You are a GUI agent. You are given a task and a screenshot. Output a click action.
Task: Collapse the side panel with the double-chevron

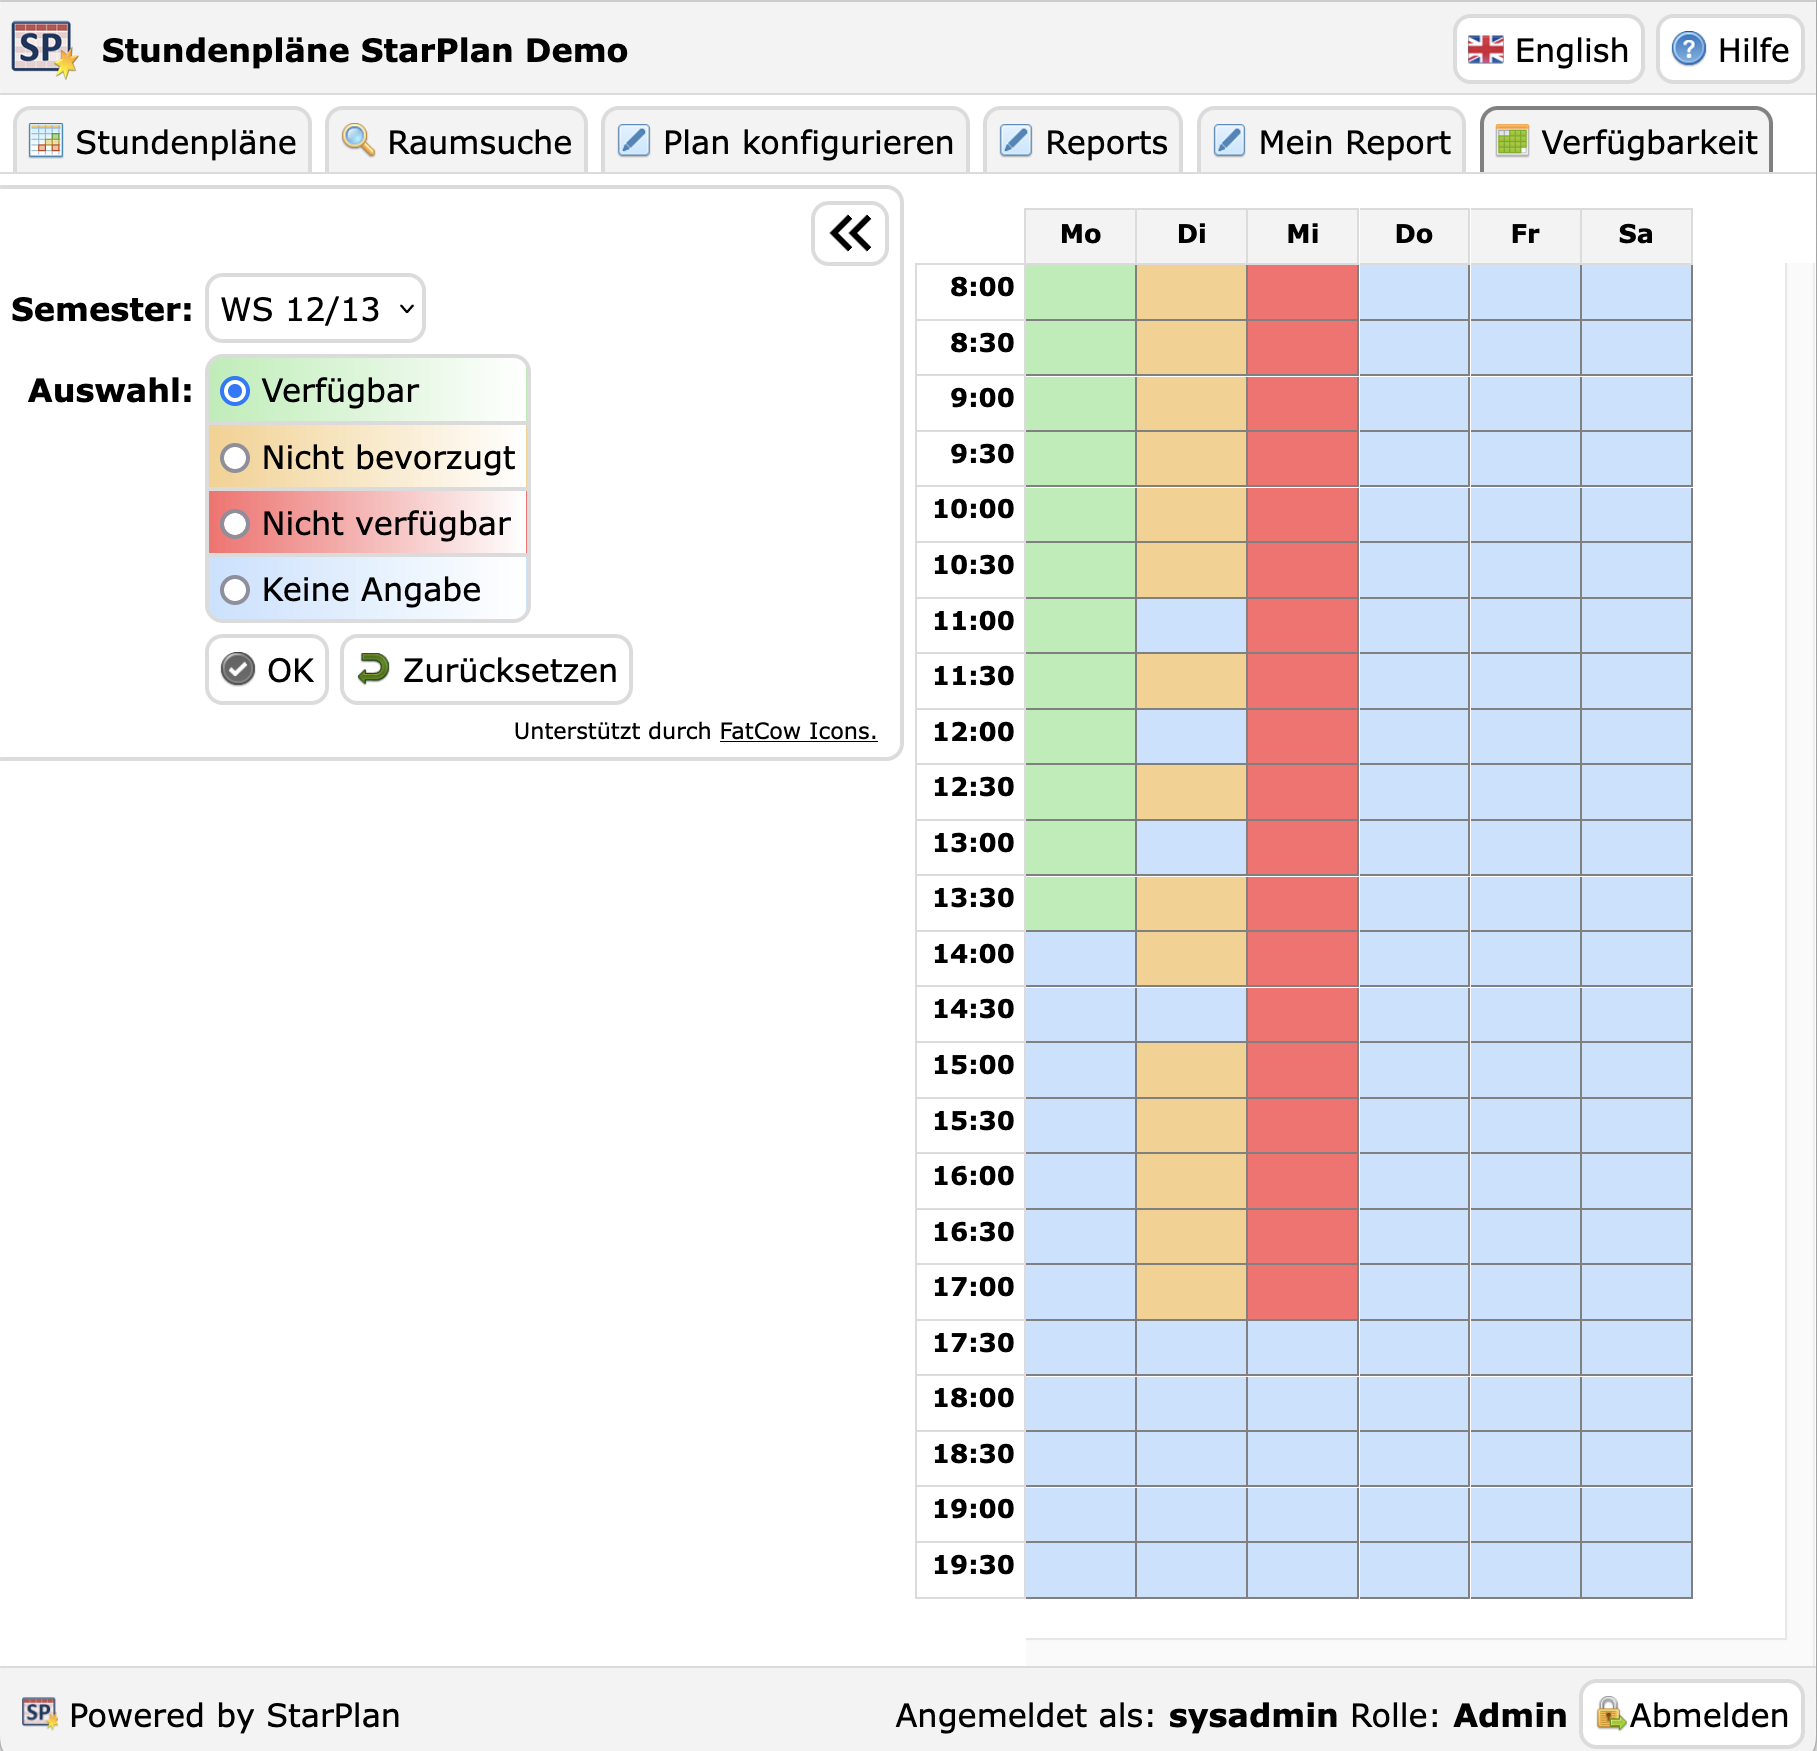click(x=850, y=234)
